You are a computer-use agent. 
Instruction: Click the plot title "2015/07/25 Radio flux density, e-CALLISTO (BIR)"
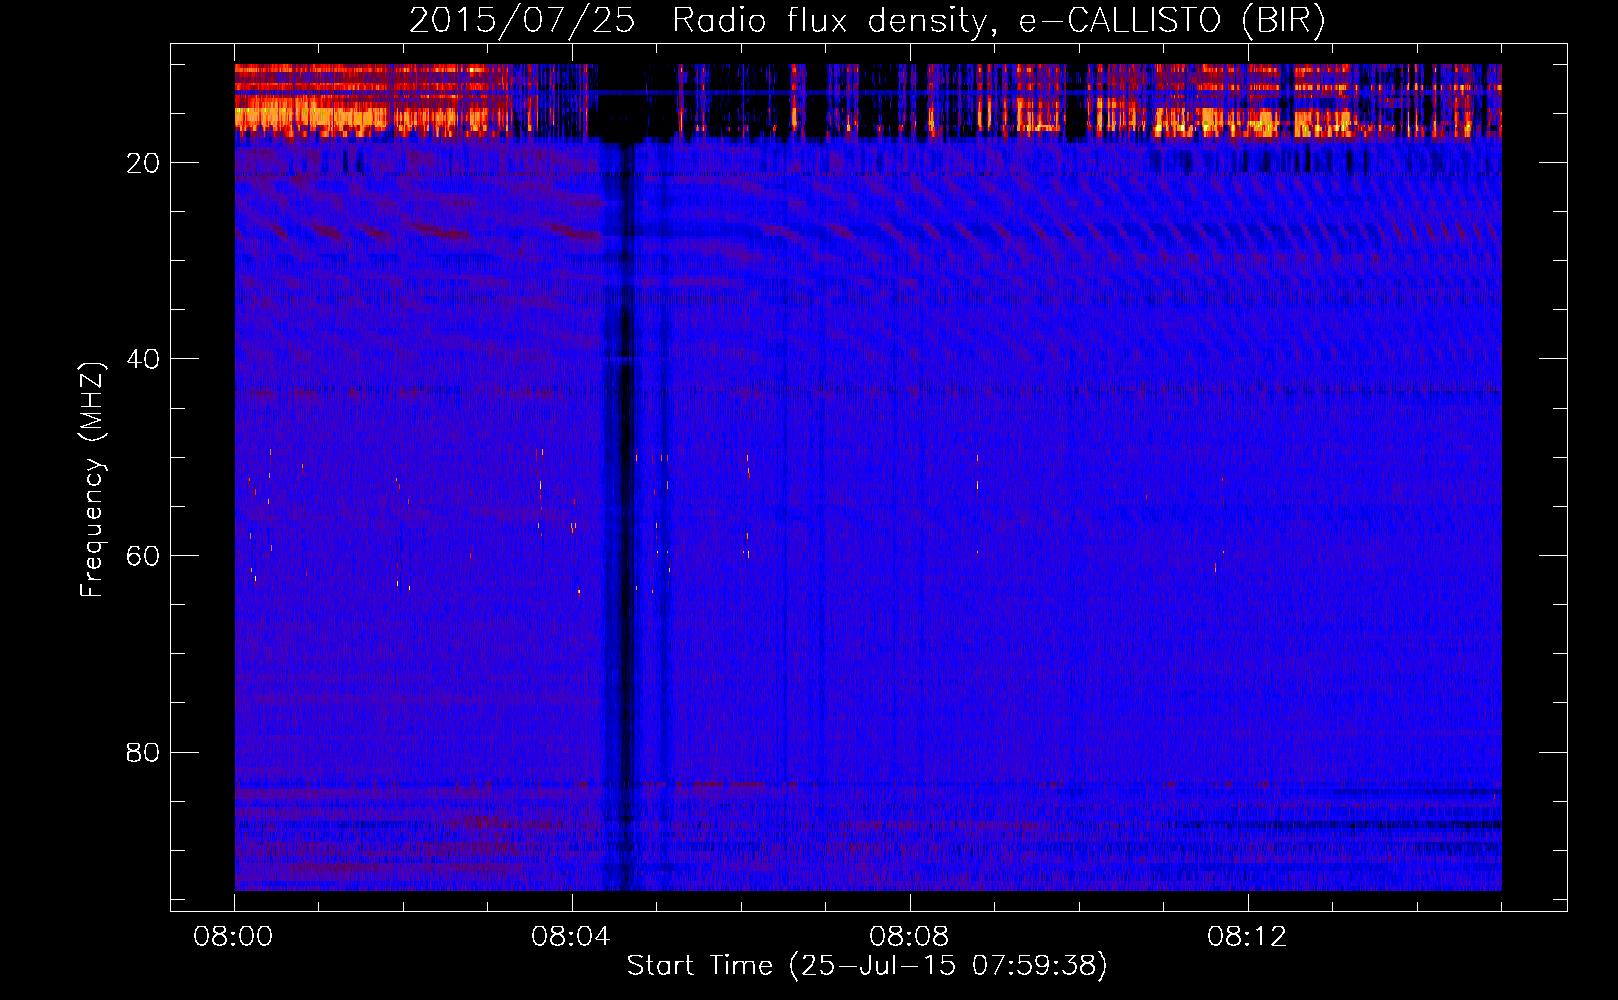tap(867, 21)
